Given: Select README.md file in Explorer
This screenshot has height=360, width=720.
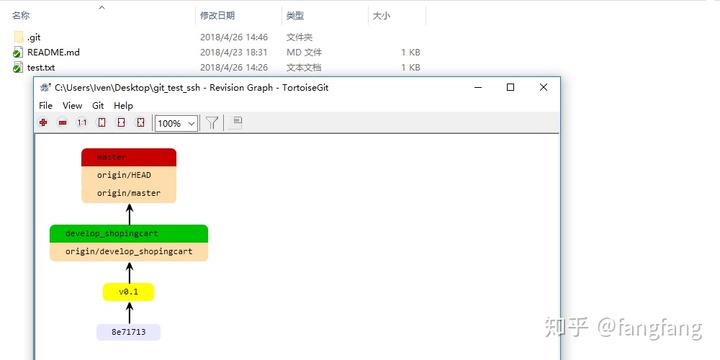Looking at the screenshot, I should click(x=46, y=52).
